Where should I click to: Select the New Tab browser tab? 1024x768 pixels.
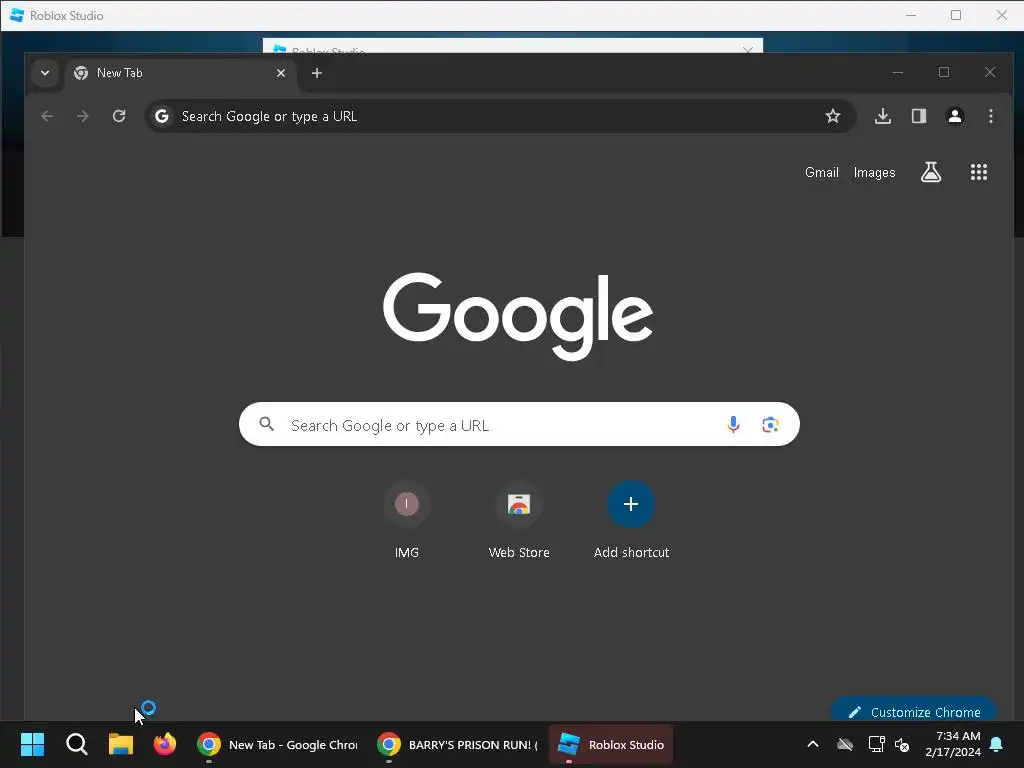pos(180,73)
